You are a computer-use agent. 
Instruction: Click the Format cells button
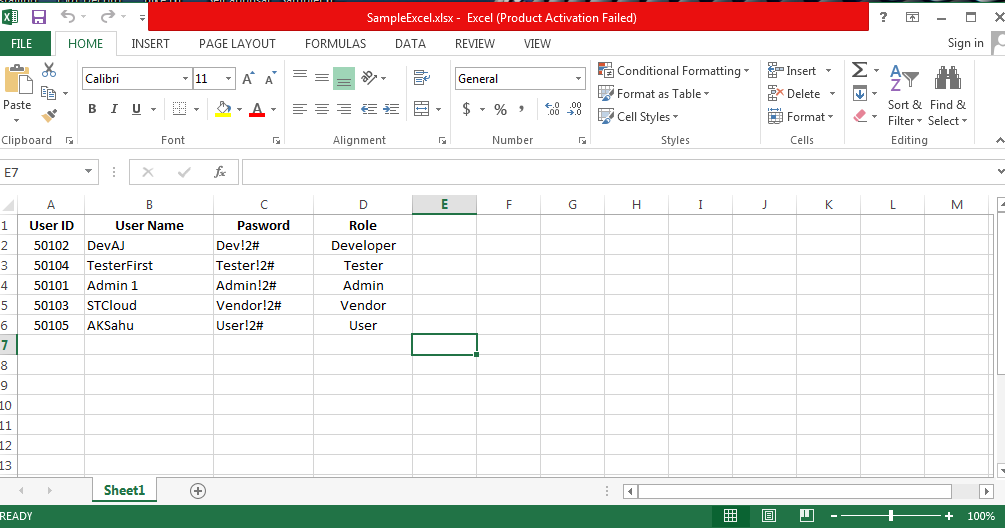pyautogui.click(x=801, y=117)
